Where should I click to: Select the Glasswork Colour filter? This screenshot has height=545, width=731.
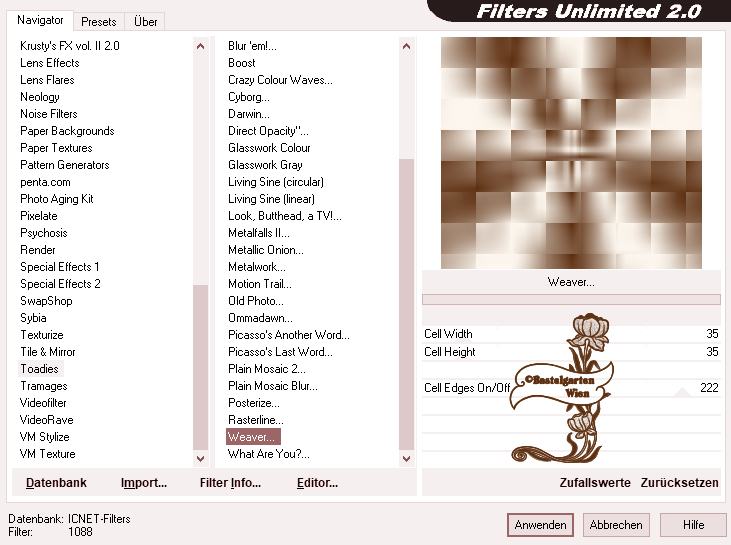269,148
